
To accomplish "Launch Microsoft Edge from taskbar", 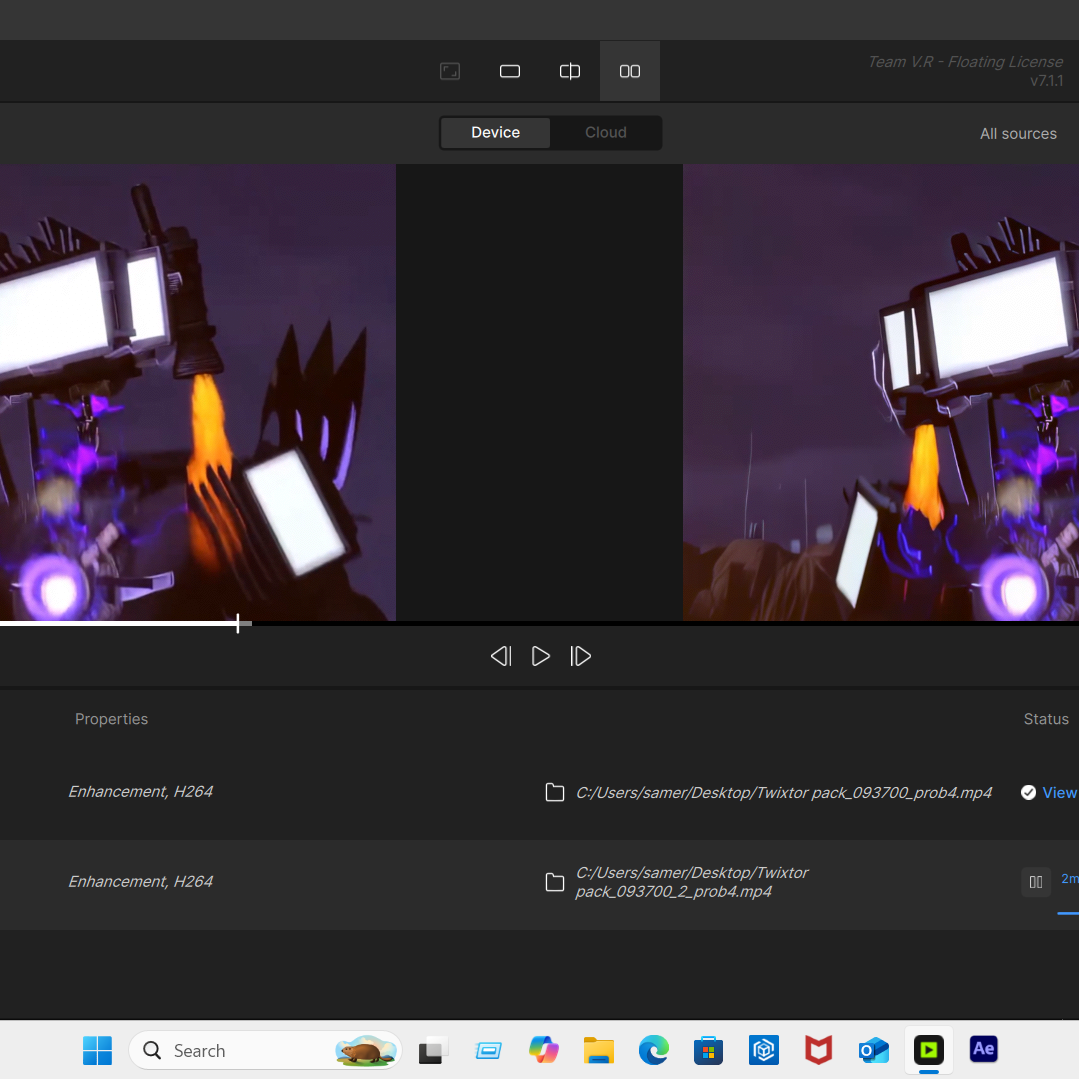I will (654, 1051).
